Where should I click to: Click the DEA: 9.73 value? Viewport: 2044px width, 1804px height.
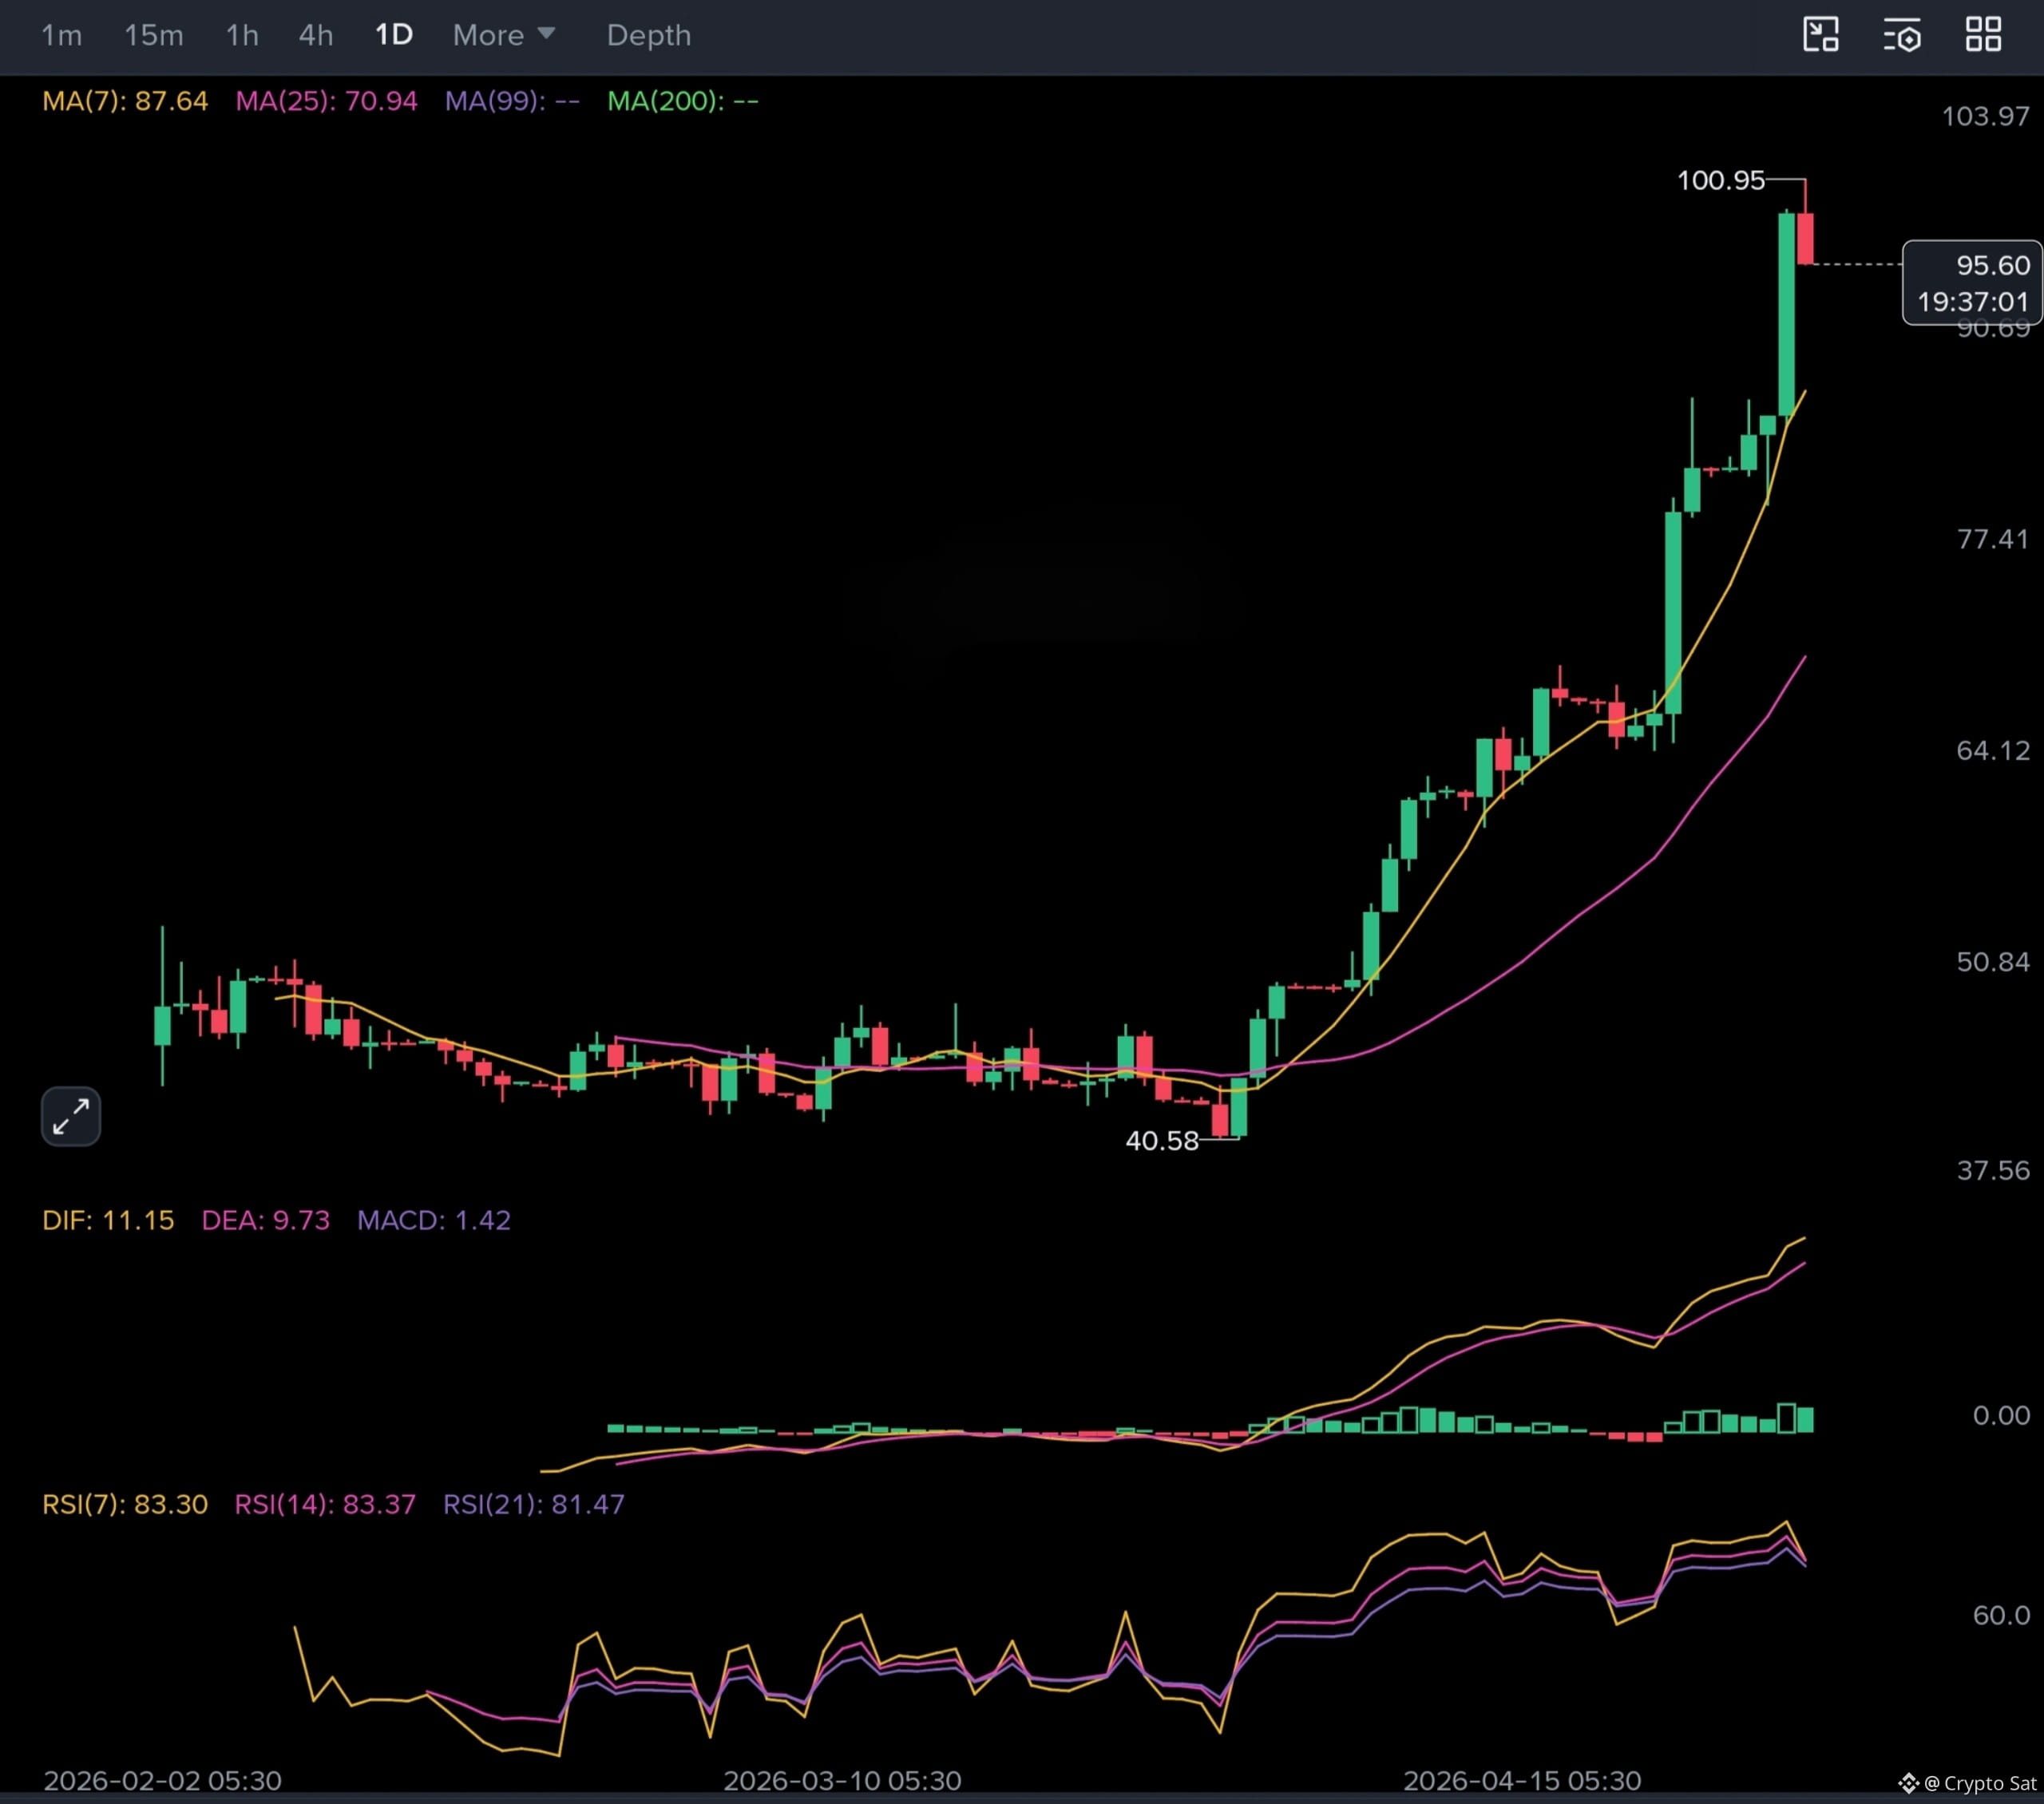pyautogui.click(x=265, y=1220)
